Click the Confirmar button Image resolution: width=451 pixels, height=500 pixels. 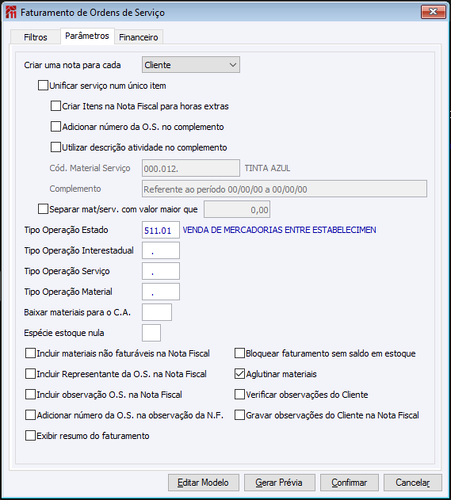(349, 483)
